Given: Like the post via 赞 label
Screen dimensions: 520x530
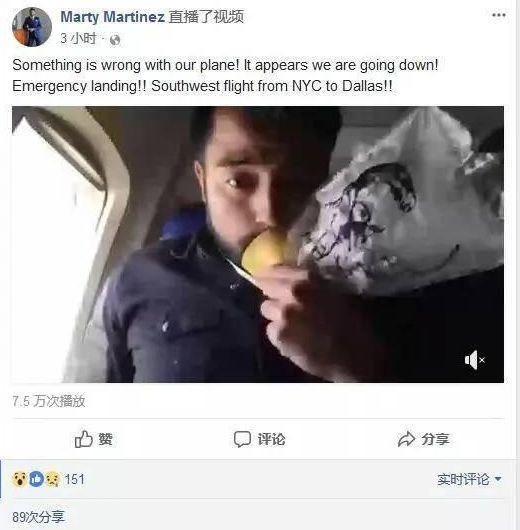Looking at the screenshot, I should [x=105, y=439].
